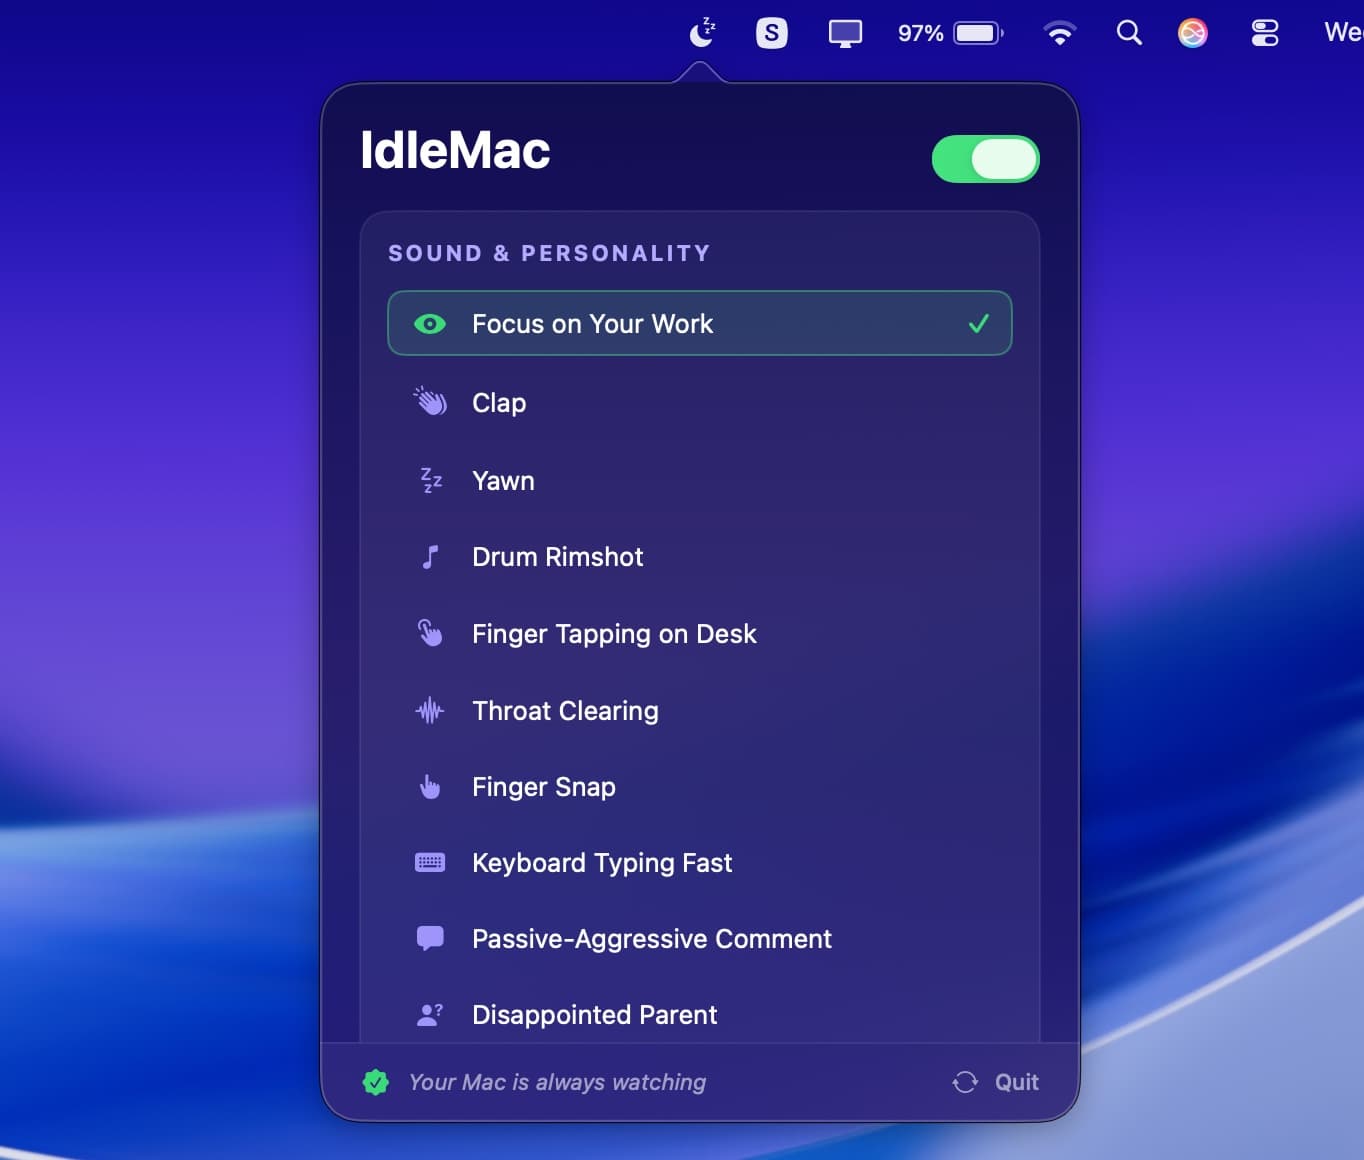The width and height of the screenshot is (1364, 1160).
Task: Open Spotlight search magnifier
Action: (x=1129, y=33)
